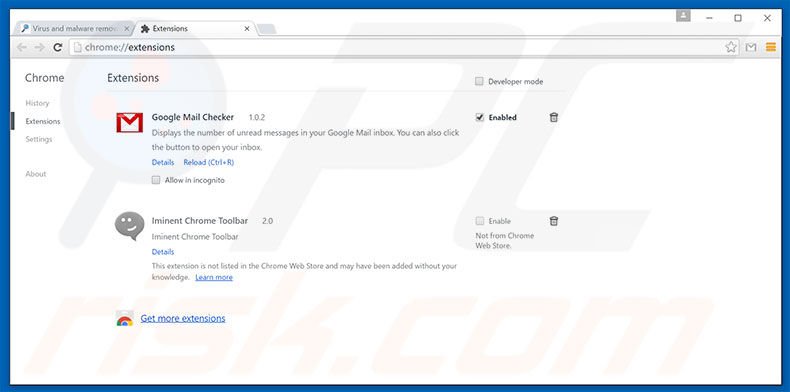Image resolution: width=790 pixels, height=392 pixels.
Task: Select the Extensions browser tab
Action: (194, 29)
